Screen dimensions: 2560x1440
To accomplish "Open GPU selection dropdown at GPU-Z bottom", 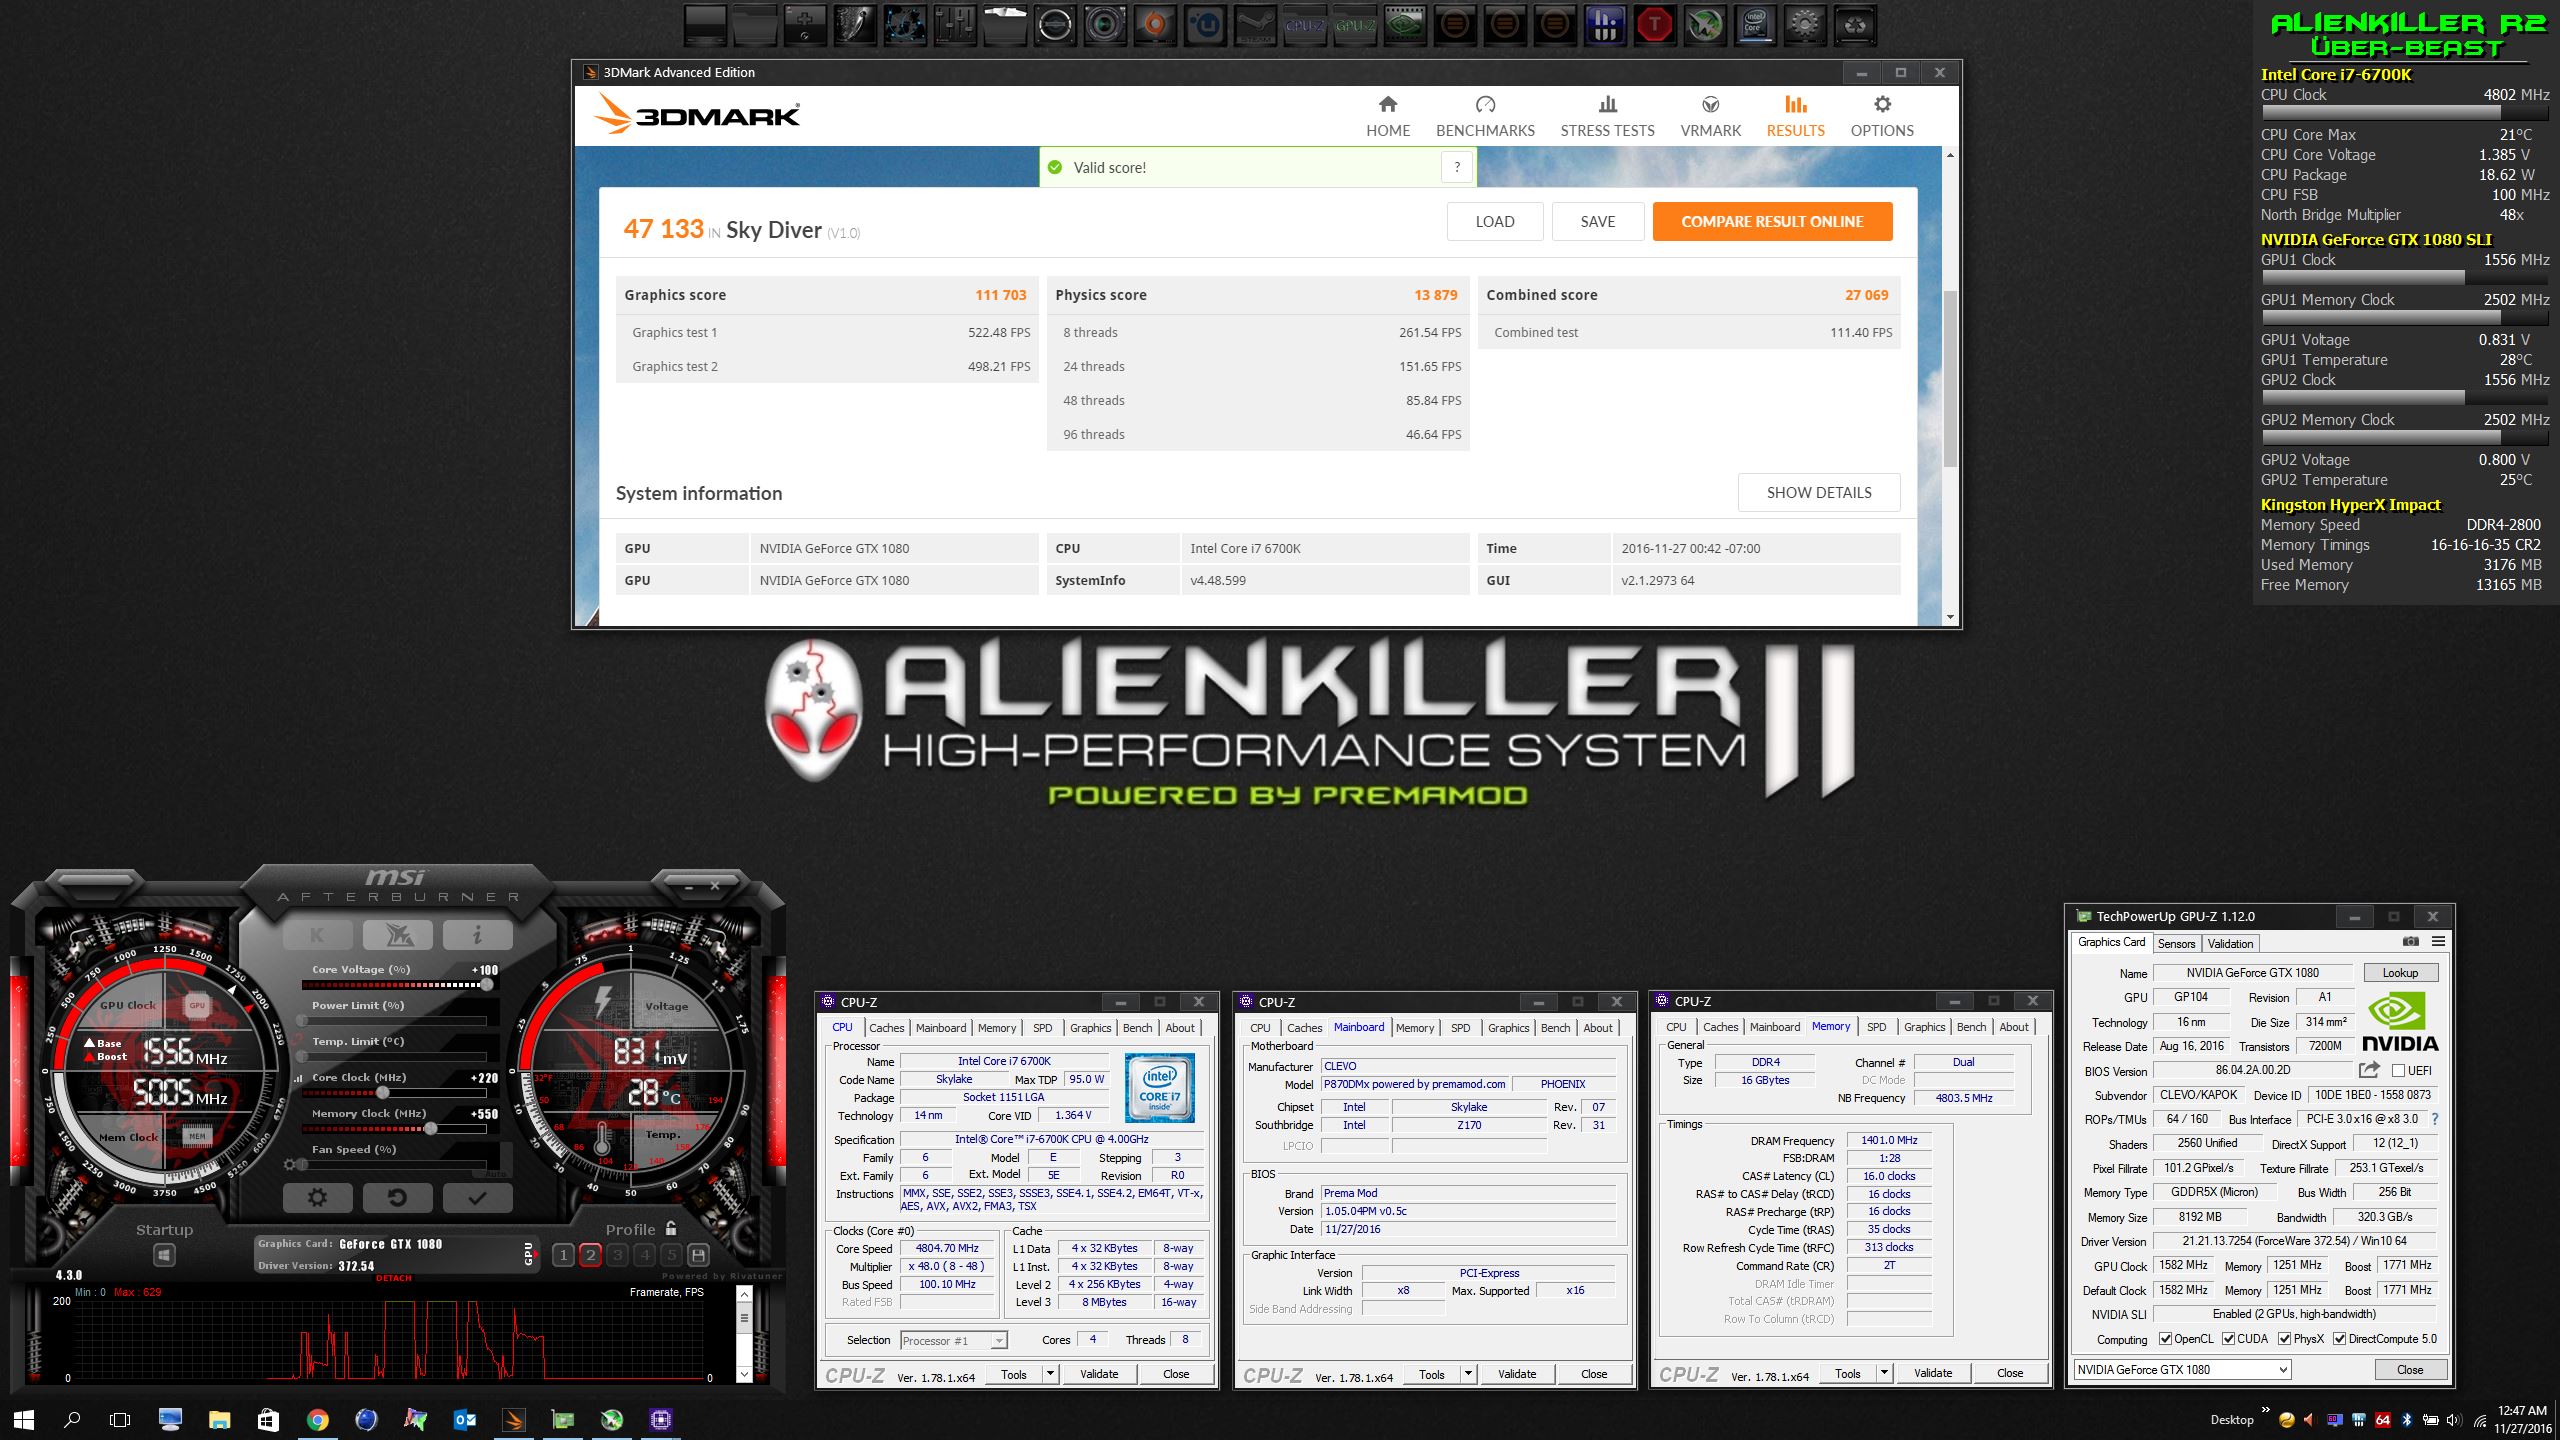I will [x=2182, y=1369].
